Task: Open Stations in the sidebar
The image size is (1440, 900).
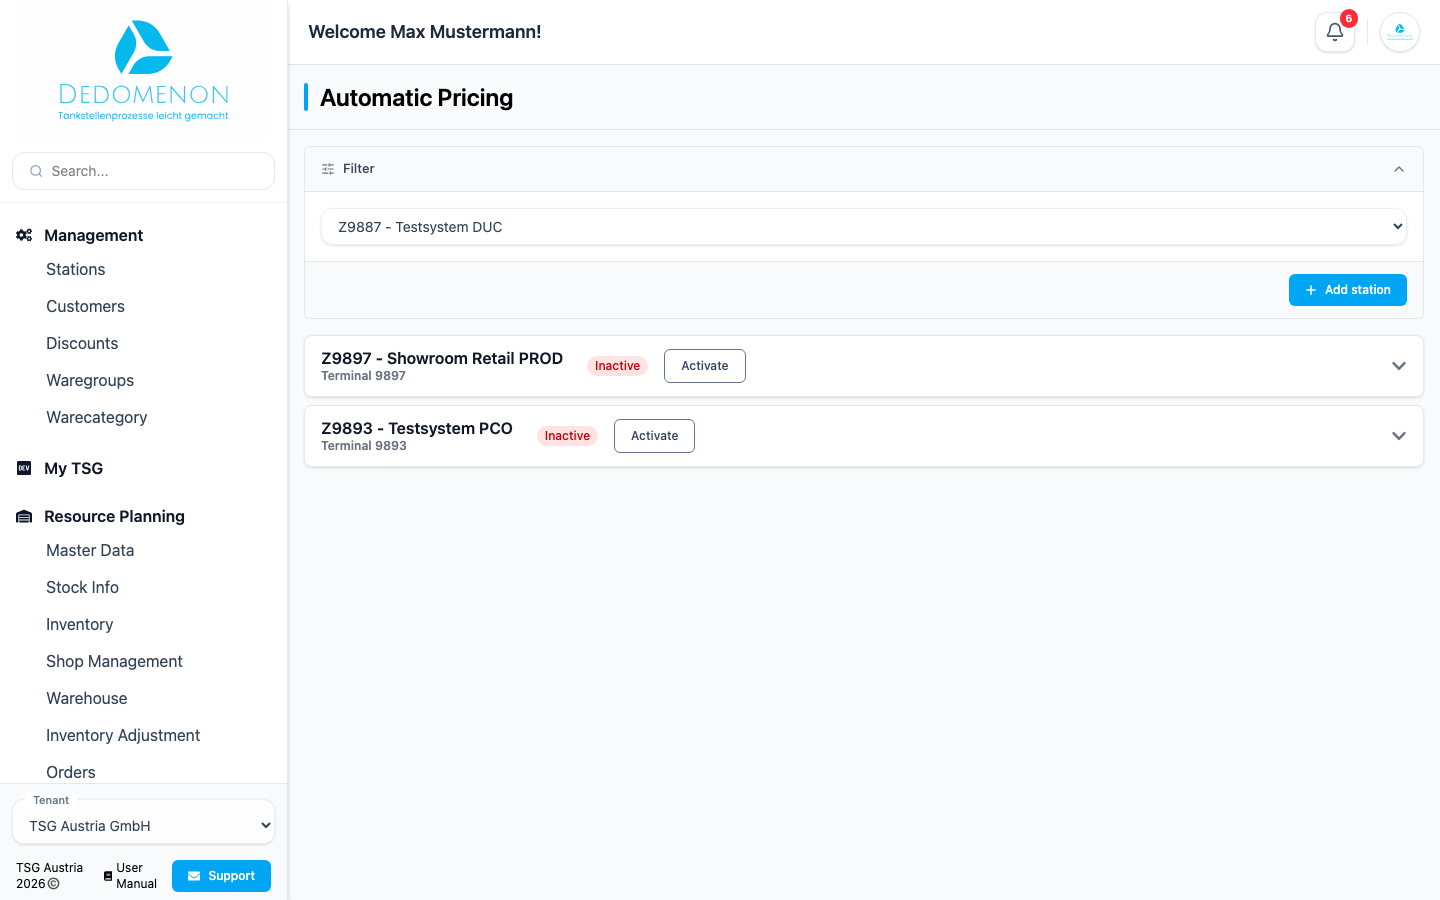Action: tap(76, 269)
